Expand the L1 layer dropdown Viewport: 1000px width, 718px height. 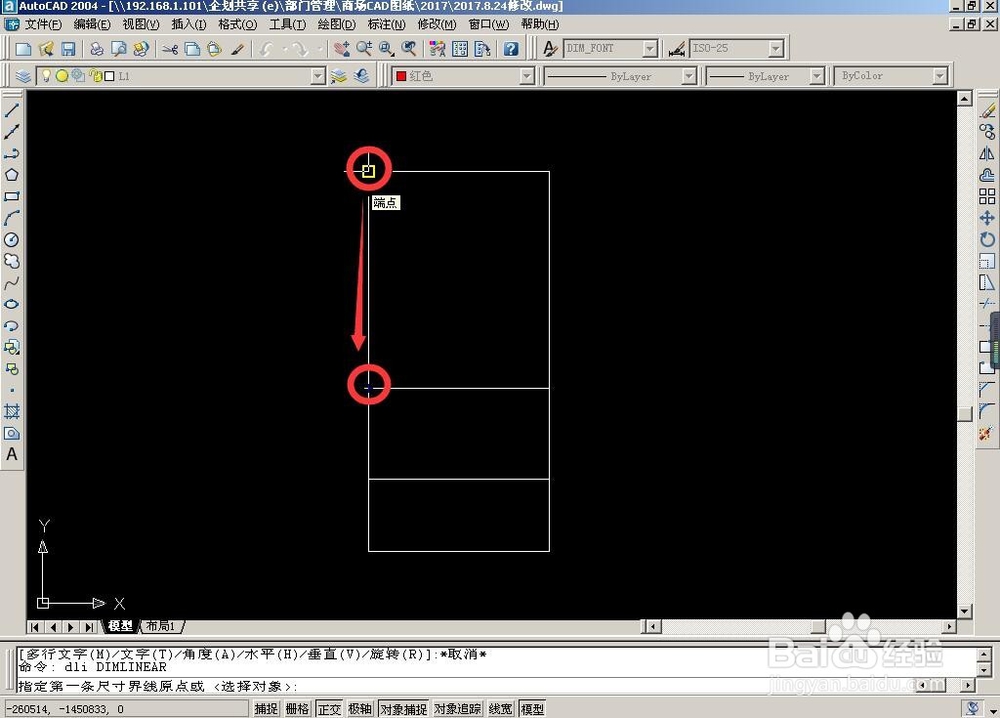pos(318,77)
